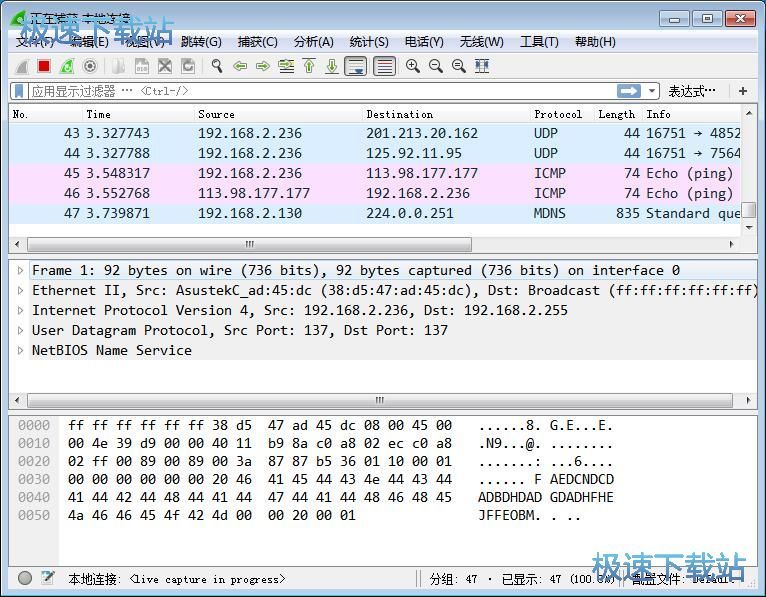The image size is (766, 597).
Task: Go back to previous packet arrow
Action: pyautogui.click(x=239, y=66)
